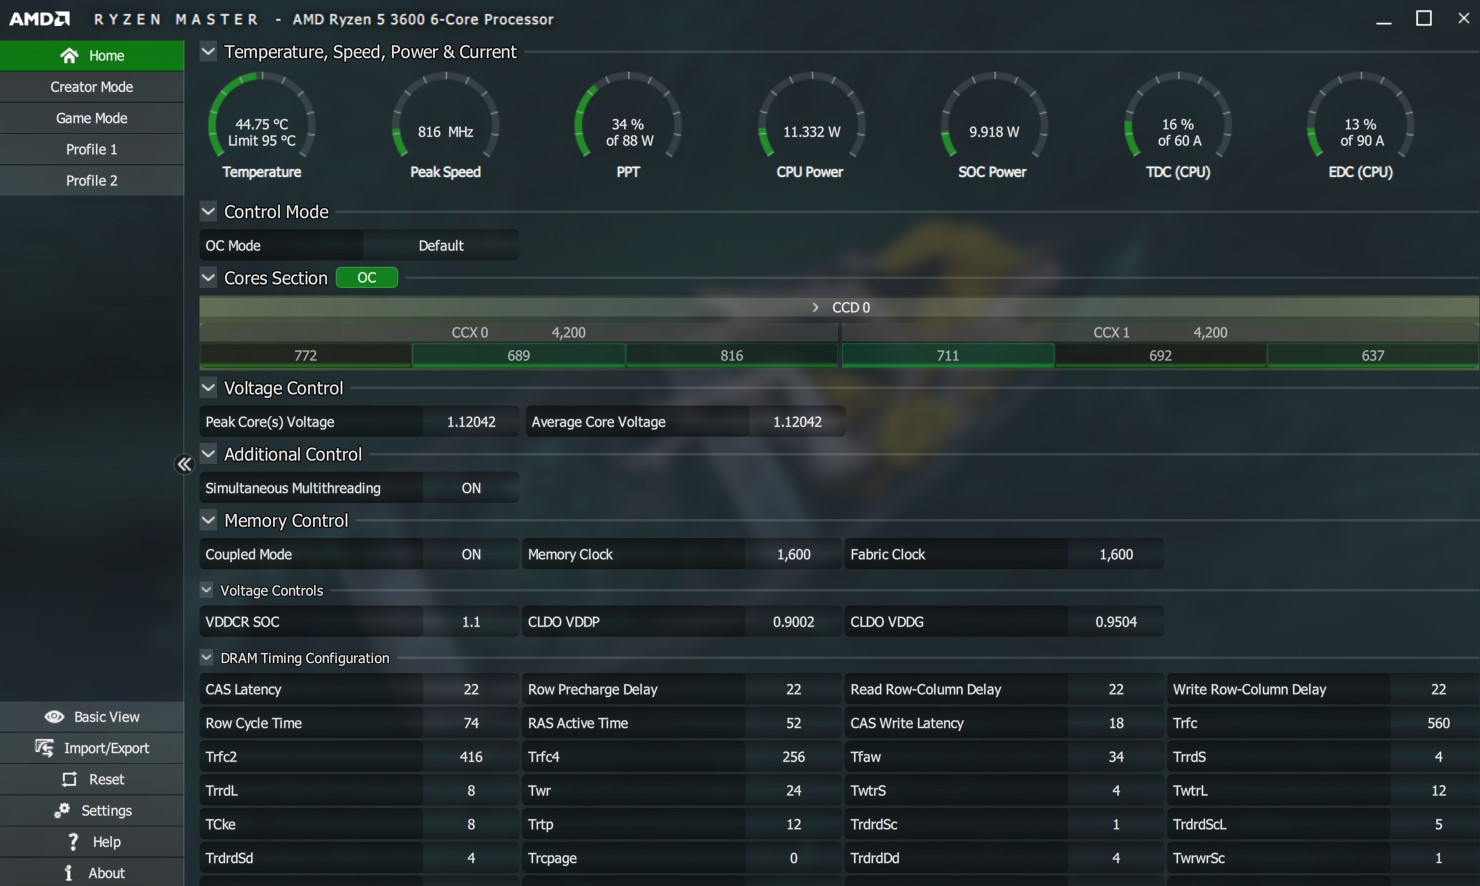The width and height of the screenshot is (1480, 886).
Task: Open Profile 1
Action: click(x=92, y=149)
